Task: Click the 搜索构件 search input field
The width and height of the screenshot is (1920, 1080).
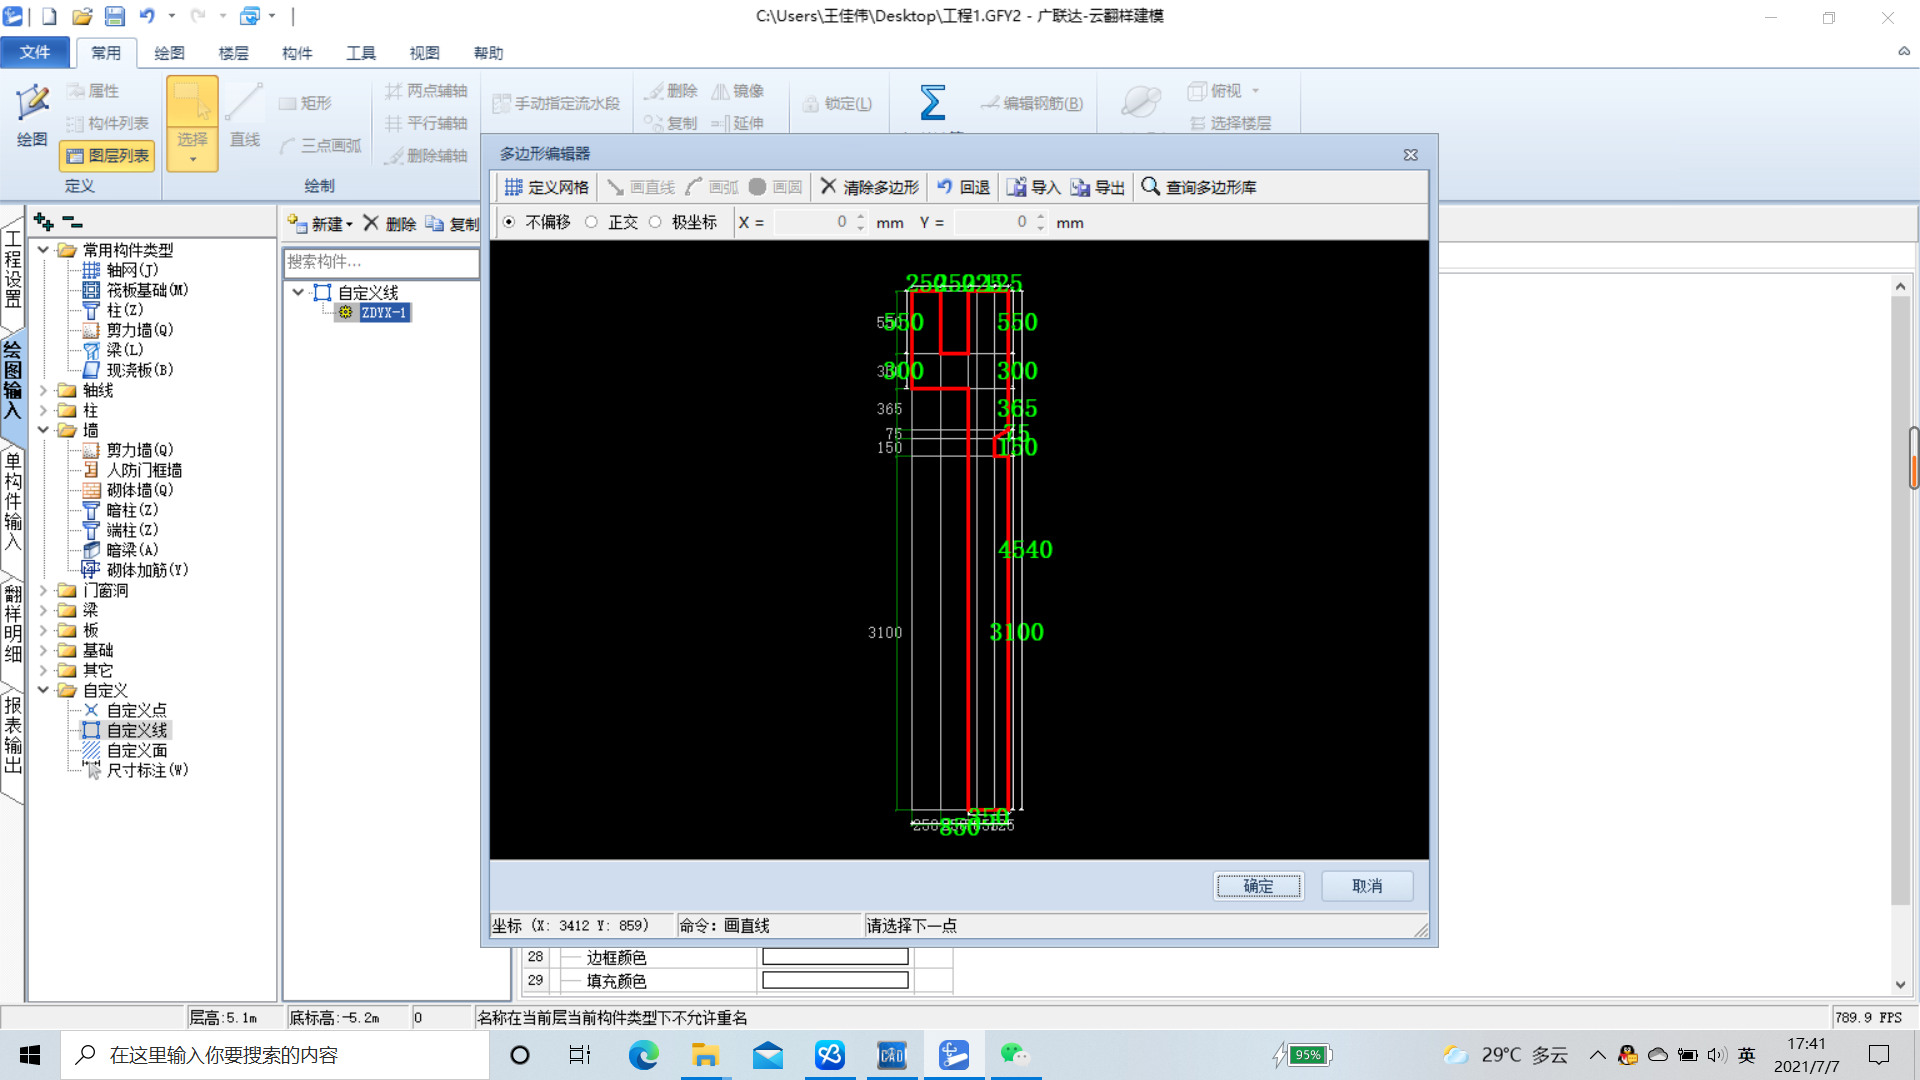Action: tap(380, 262)
